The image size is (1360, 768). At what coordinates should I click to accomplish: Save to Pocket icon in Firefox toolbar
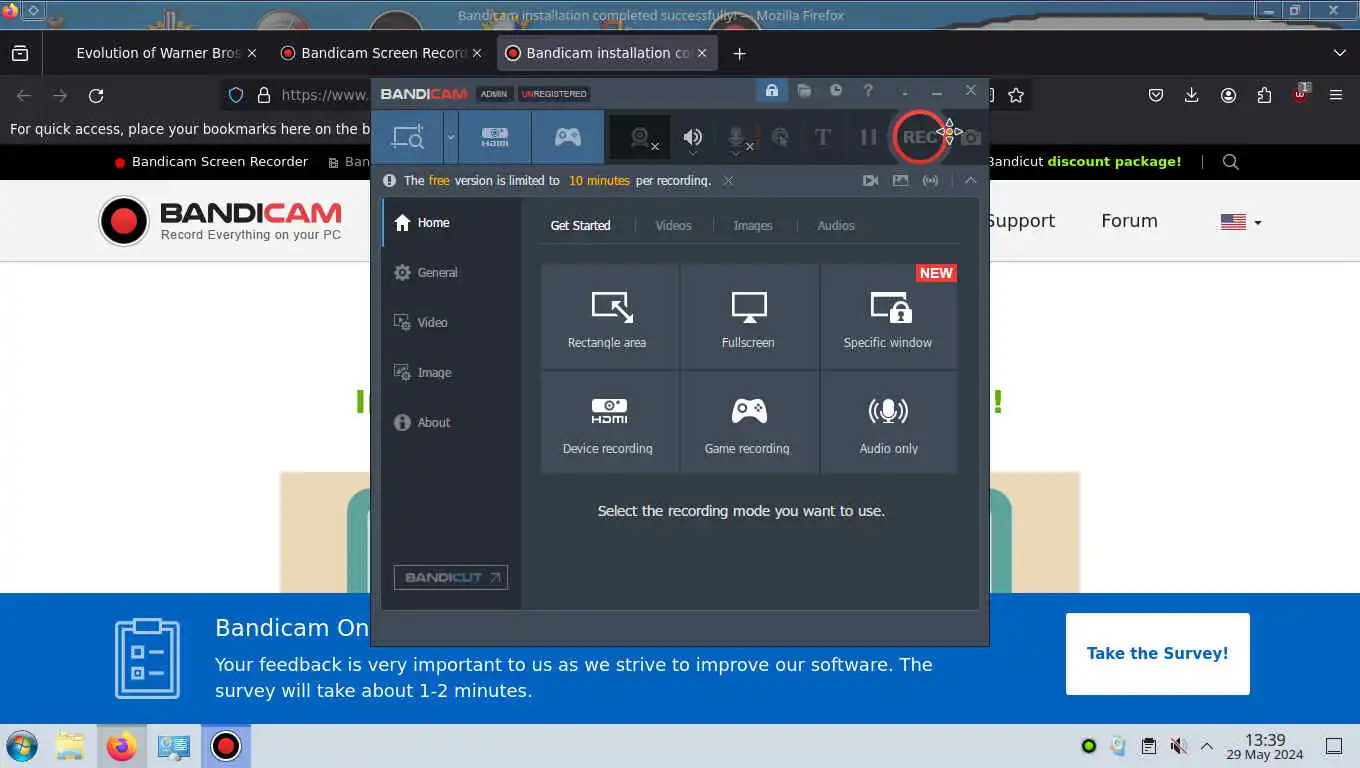click(1155, 95)
